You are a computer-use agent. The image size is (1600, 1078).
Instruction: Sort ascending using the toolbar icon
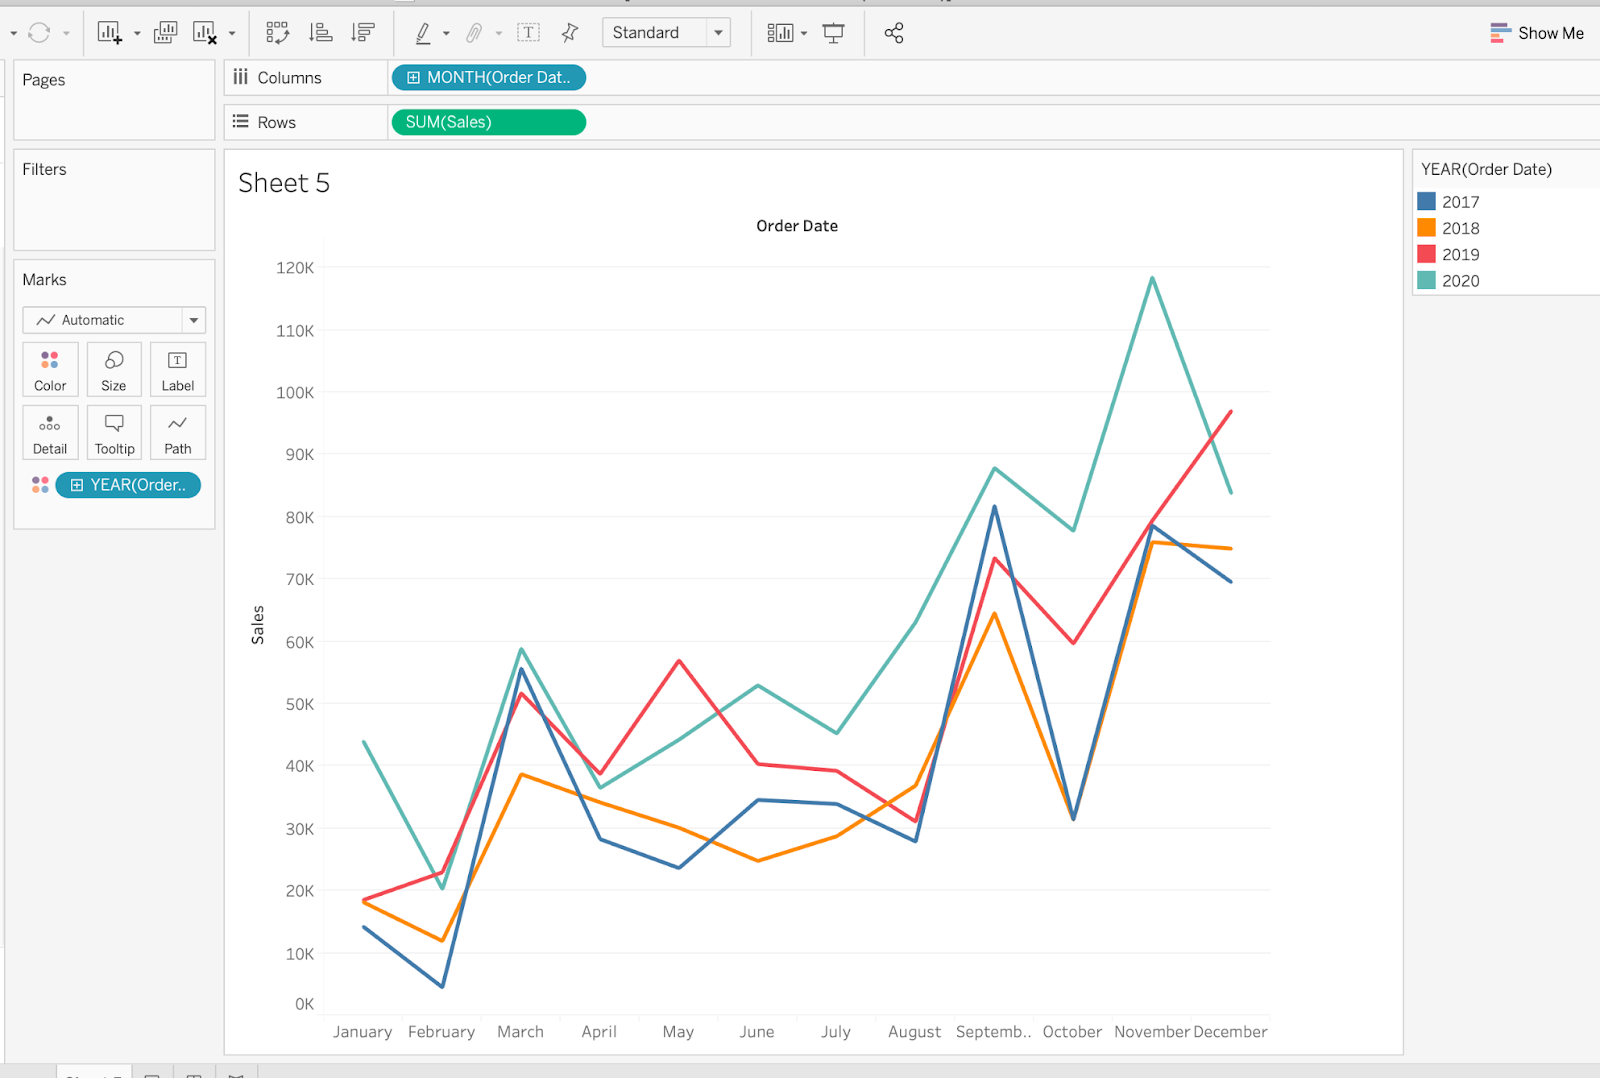(321, 33)
